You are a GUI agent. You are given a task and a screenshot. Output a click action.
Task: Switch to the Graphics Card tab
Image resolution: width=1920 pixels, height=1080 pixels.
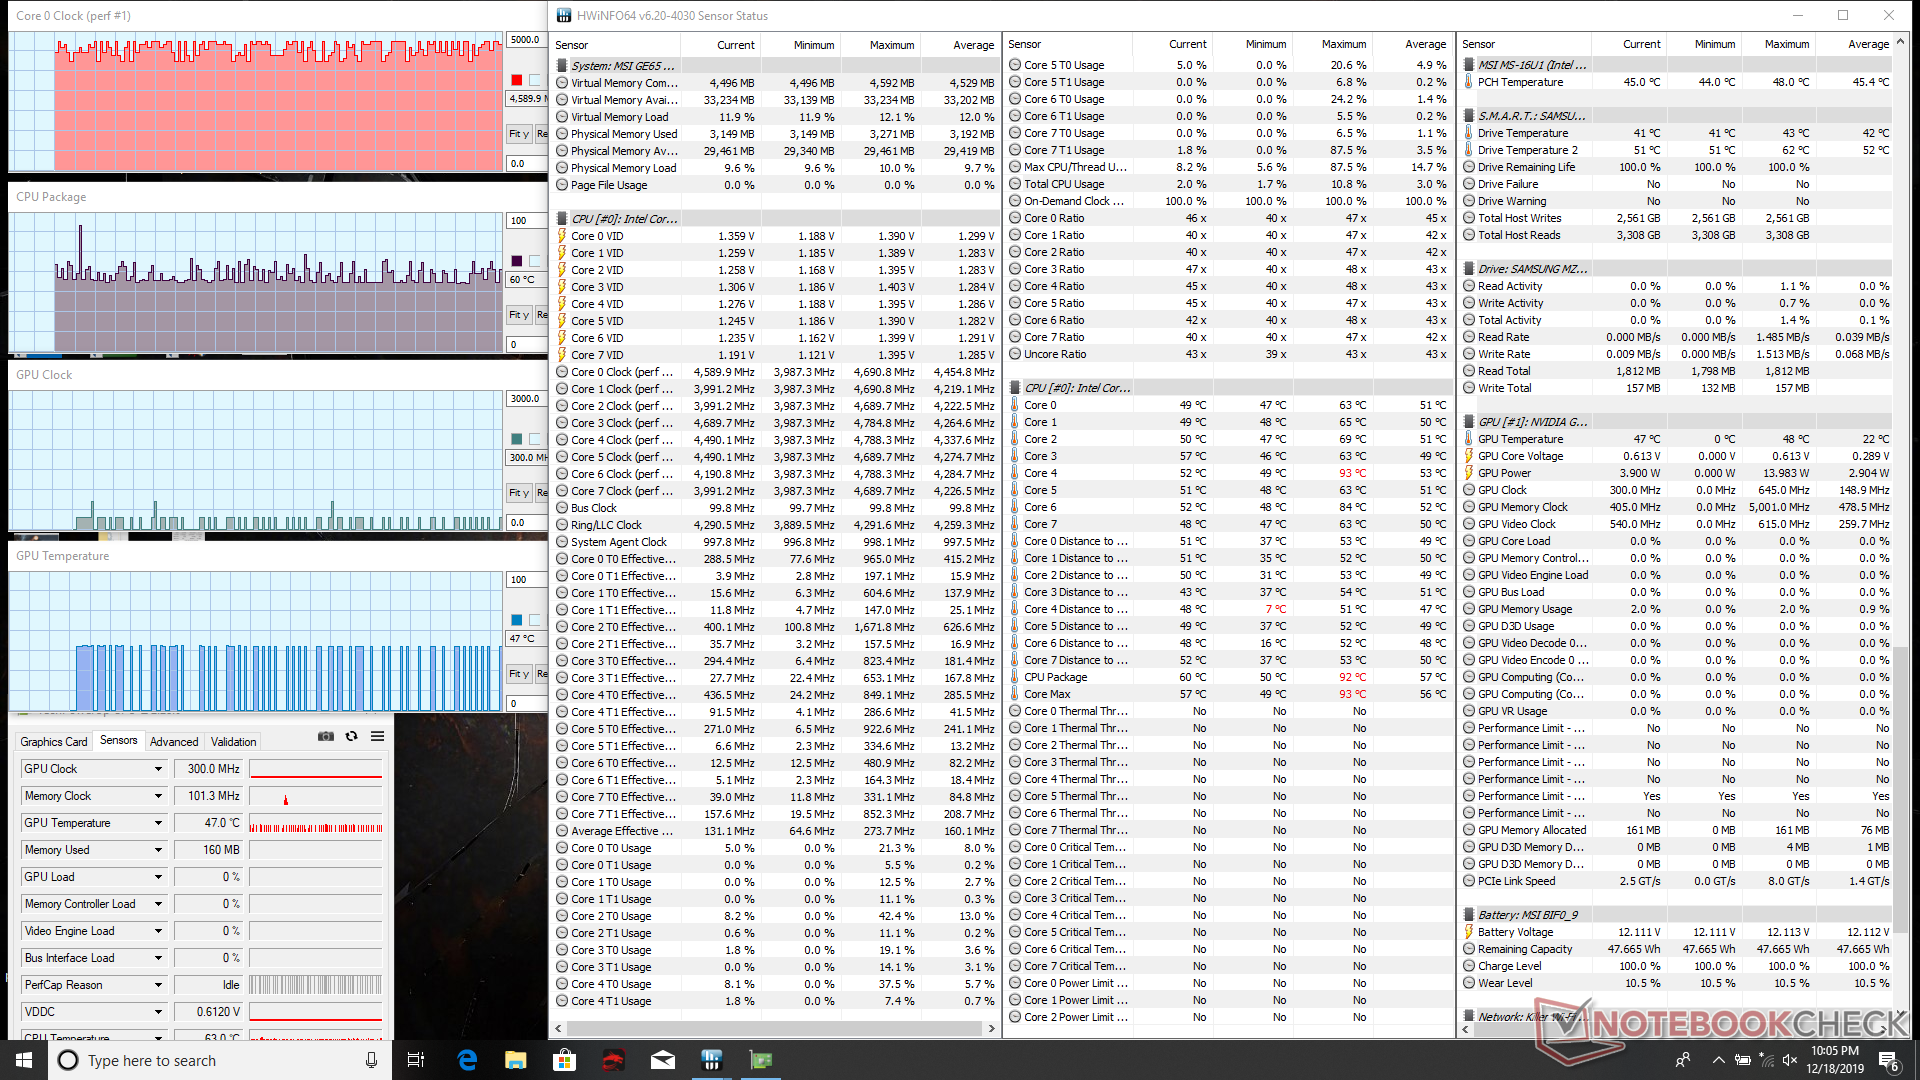pyautogui.click(x=54, y=741)
